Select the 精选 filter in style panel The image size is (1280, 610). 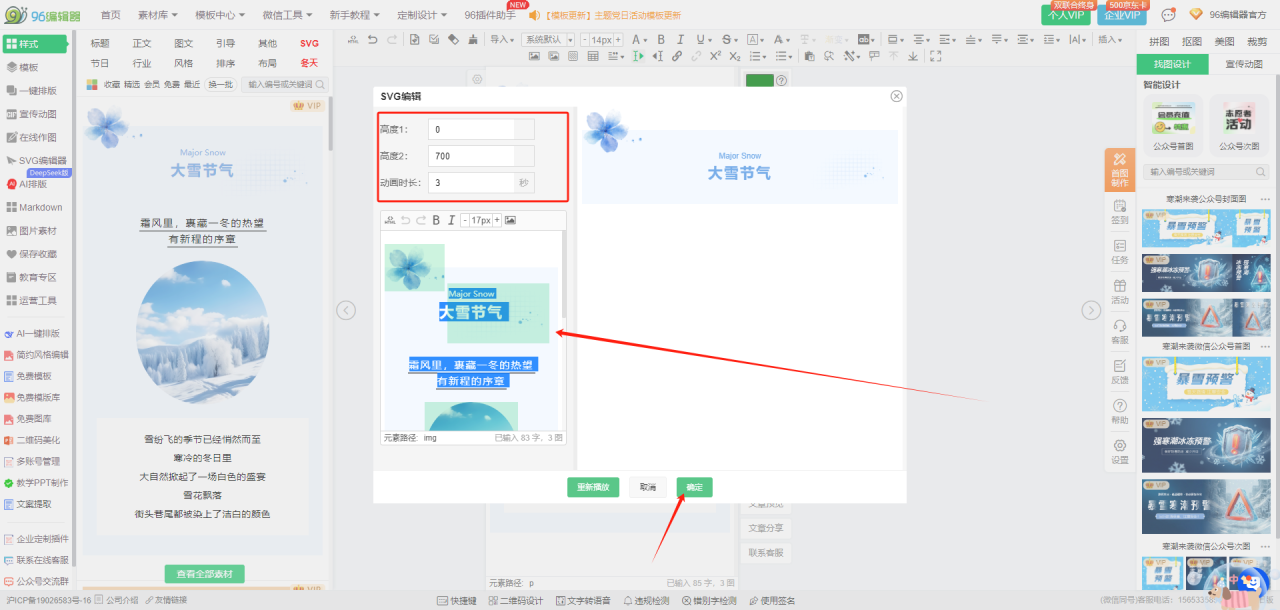[132, 85]
